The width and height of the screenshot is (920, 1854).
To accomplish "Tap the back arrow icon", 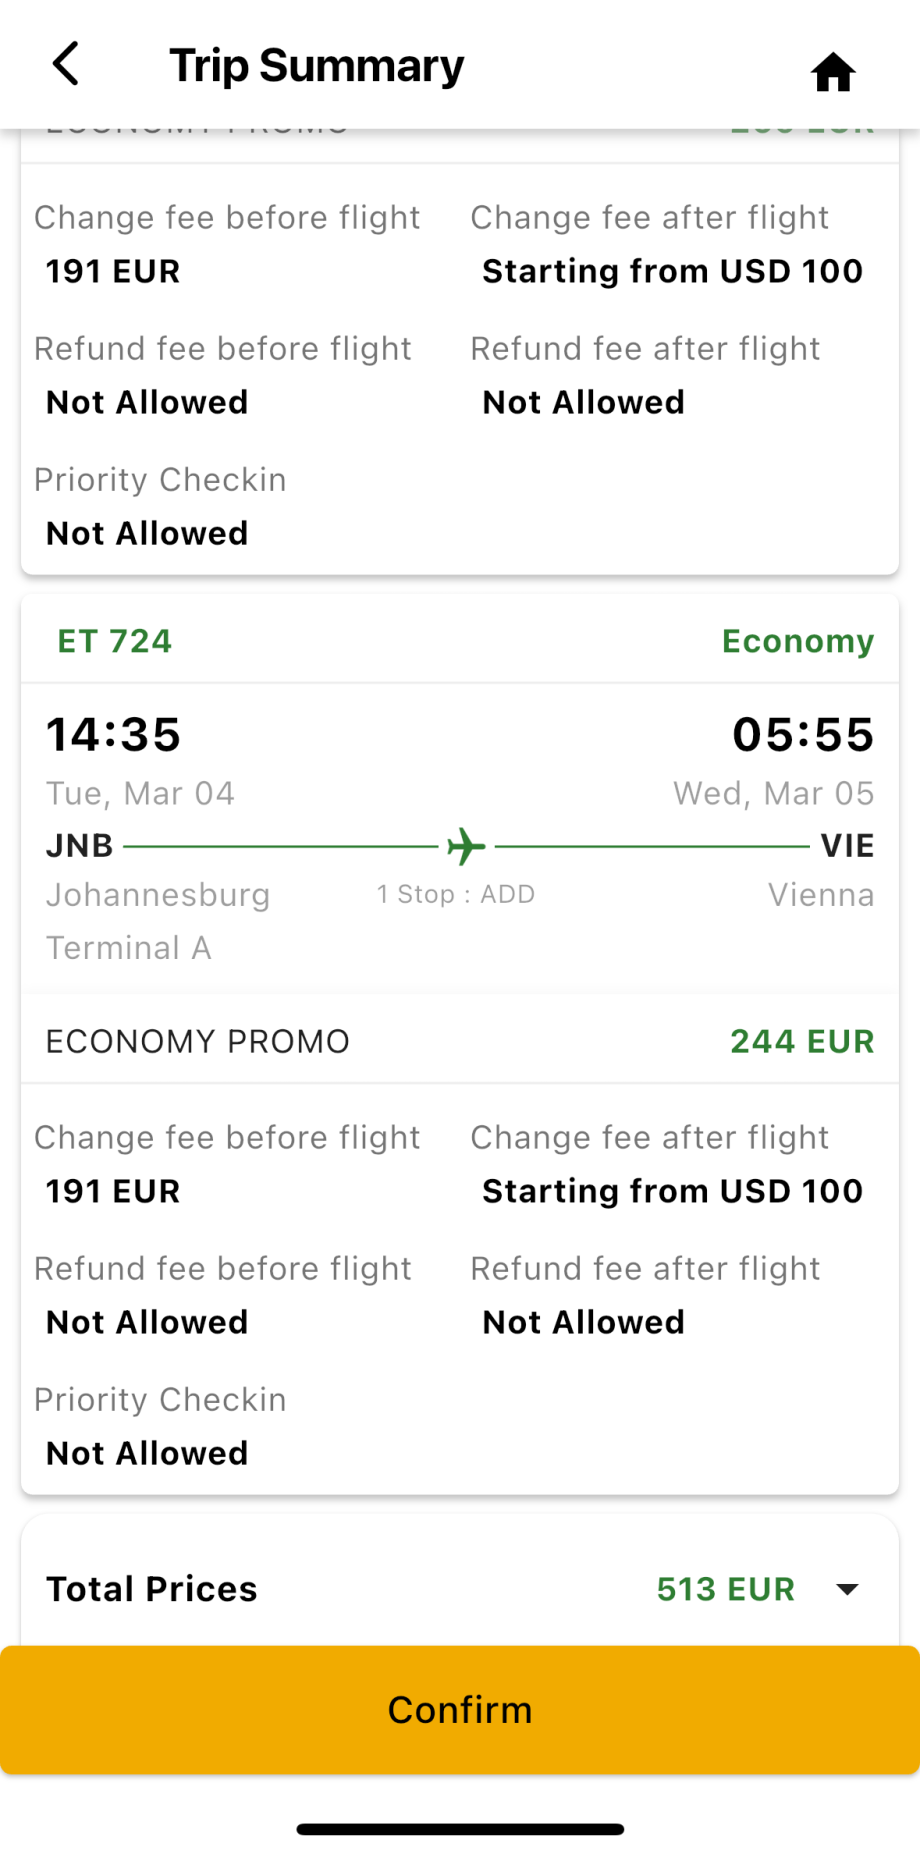I will pos(66,65).
